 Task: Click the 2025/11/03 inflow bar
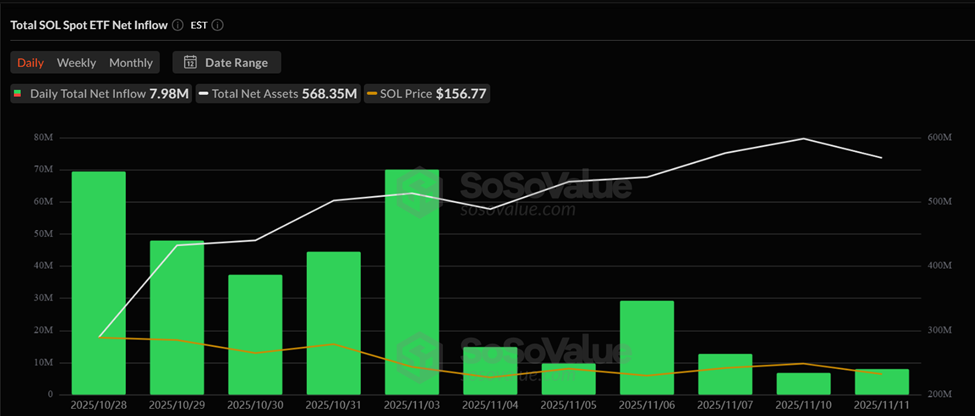(412, 282)
